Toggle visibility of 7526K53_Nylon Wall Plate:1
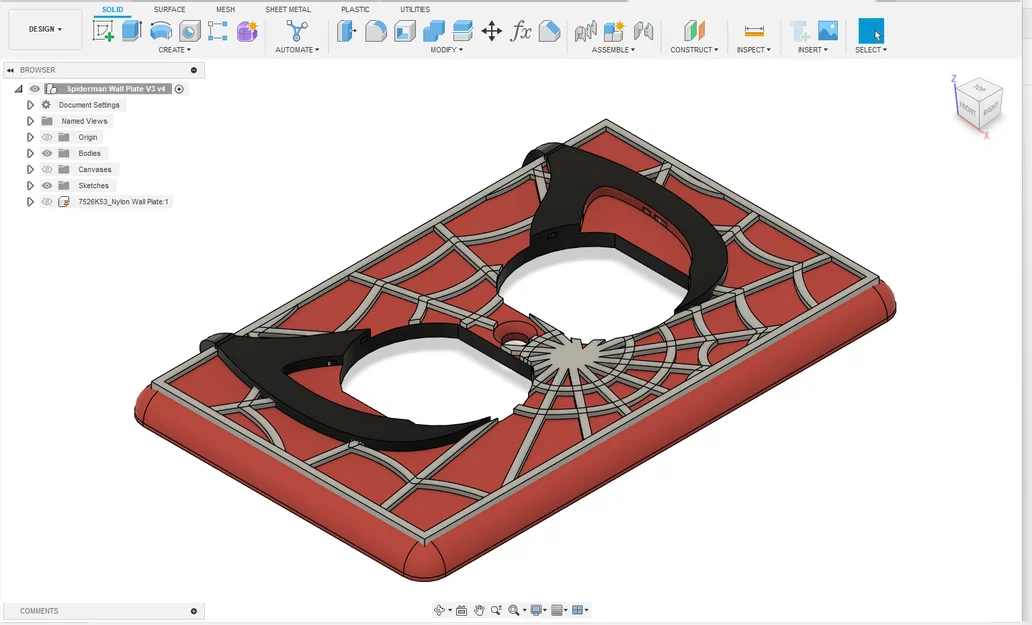 tap(47, 202)
